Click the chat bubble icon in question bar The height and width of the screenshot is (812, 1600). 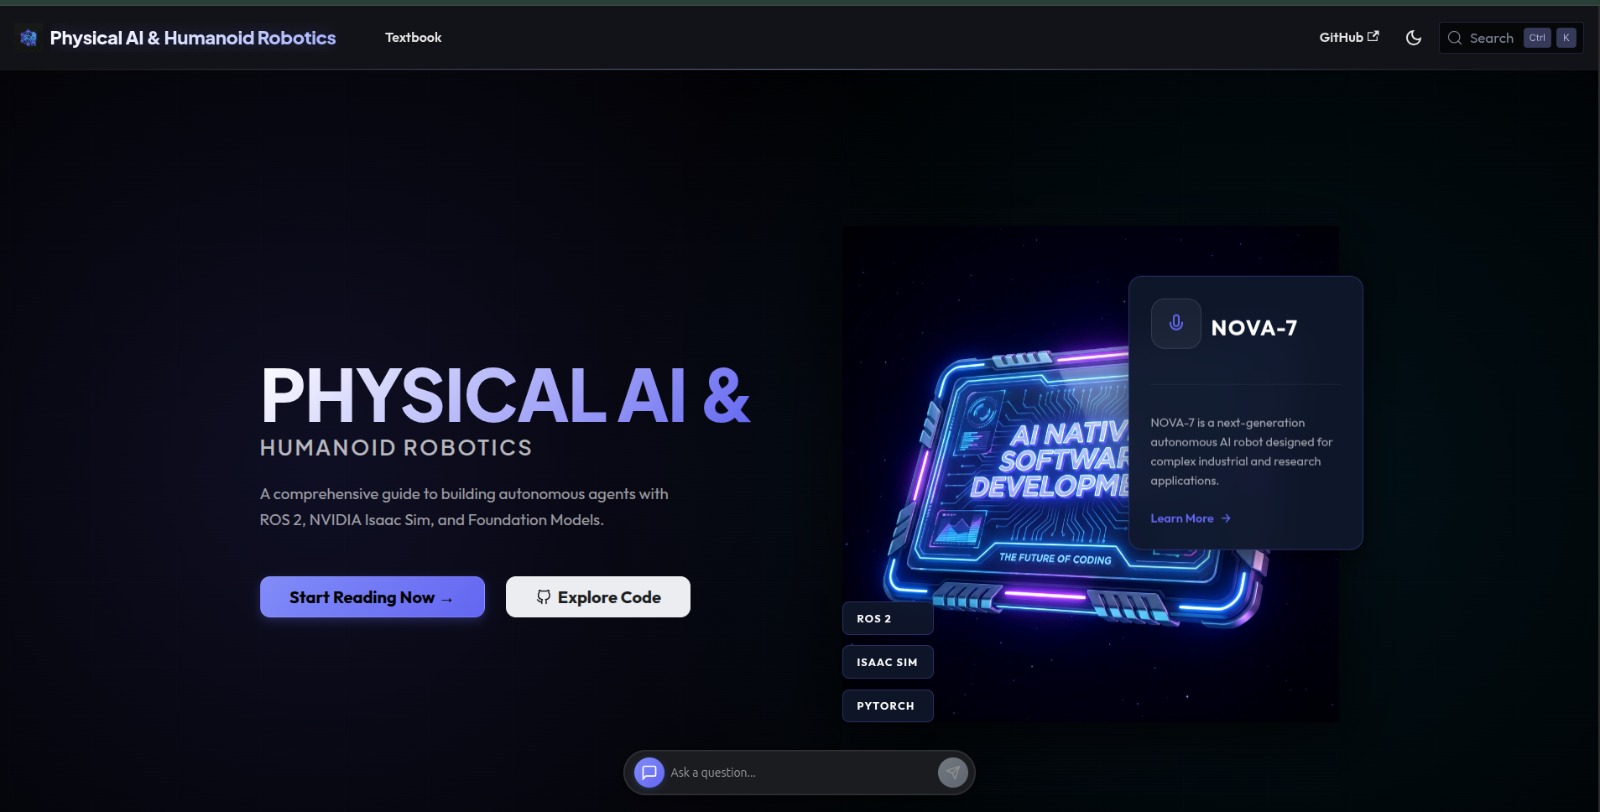pyautogui.click(x=649, y=772)
